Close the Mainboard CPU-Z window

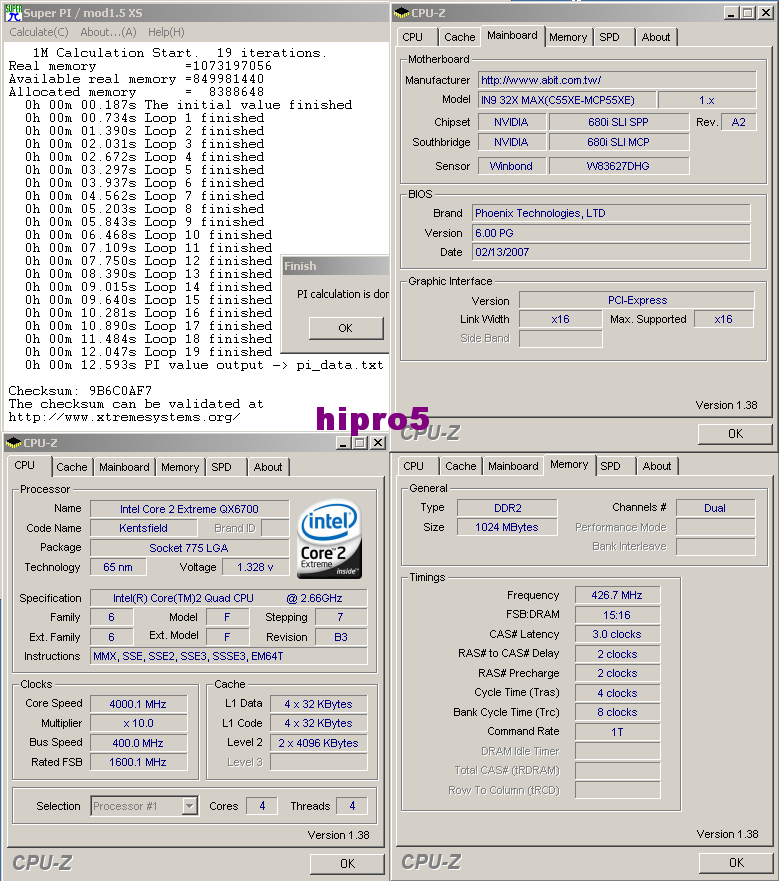(x=766, y=12)
